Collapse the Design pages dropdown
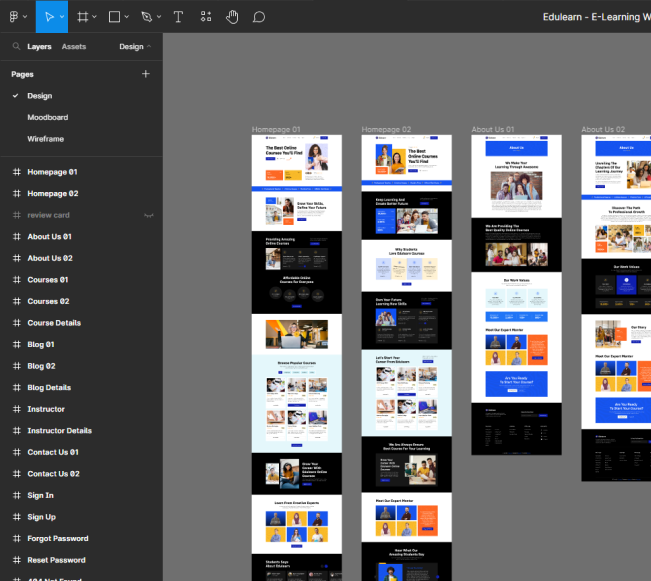This screenshot has width=651, height=581. click(135, 47)
